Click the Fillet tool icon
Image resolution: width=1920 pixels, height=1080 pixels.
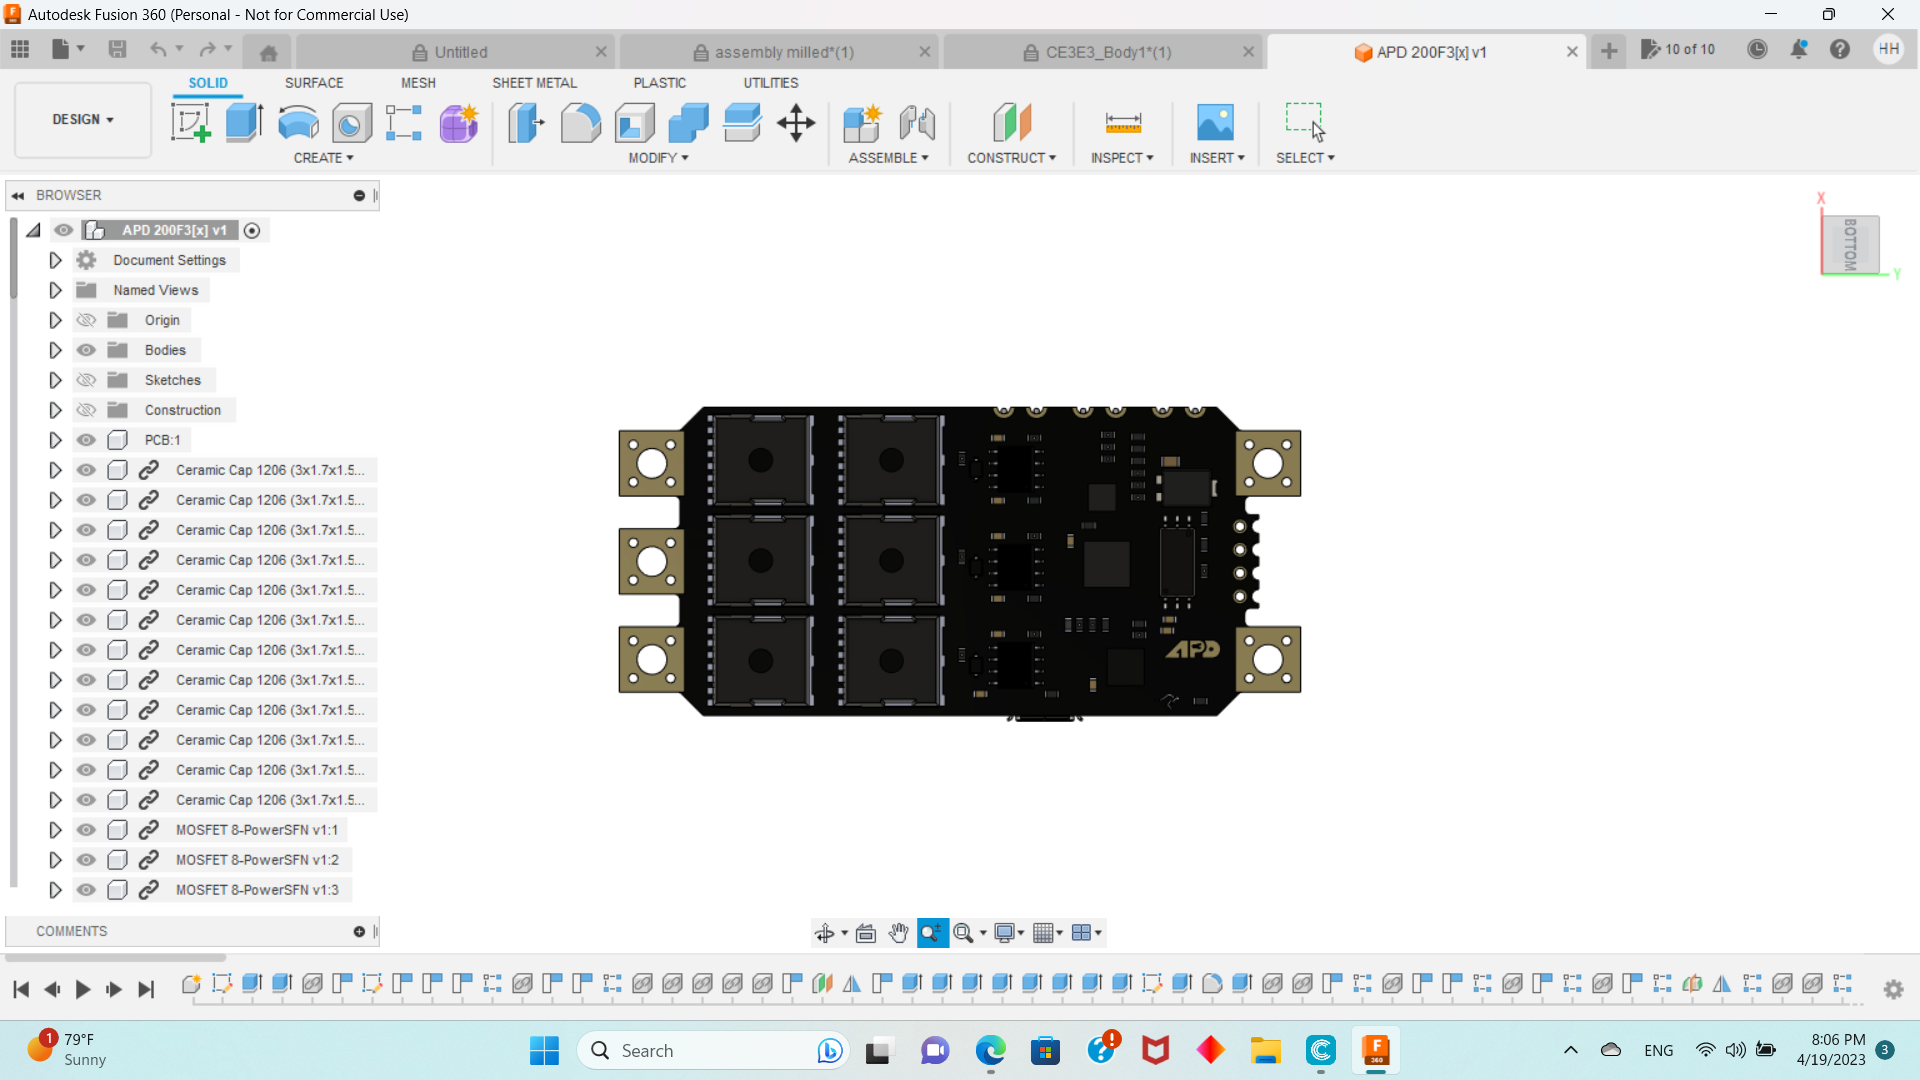pyautogui.click(x=580, y=123)
